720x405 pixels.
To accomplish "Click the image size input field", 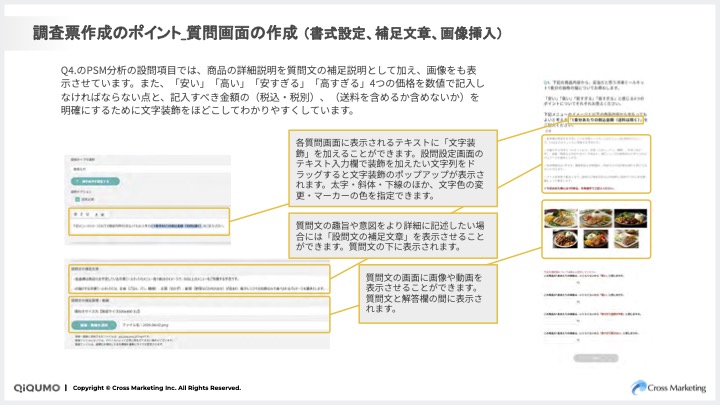I will tap(199, 311).
